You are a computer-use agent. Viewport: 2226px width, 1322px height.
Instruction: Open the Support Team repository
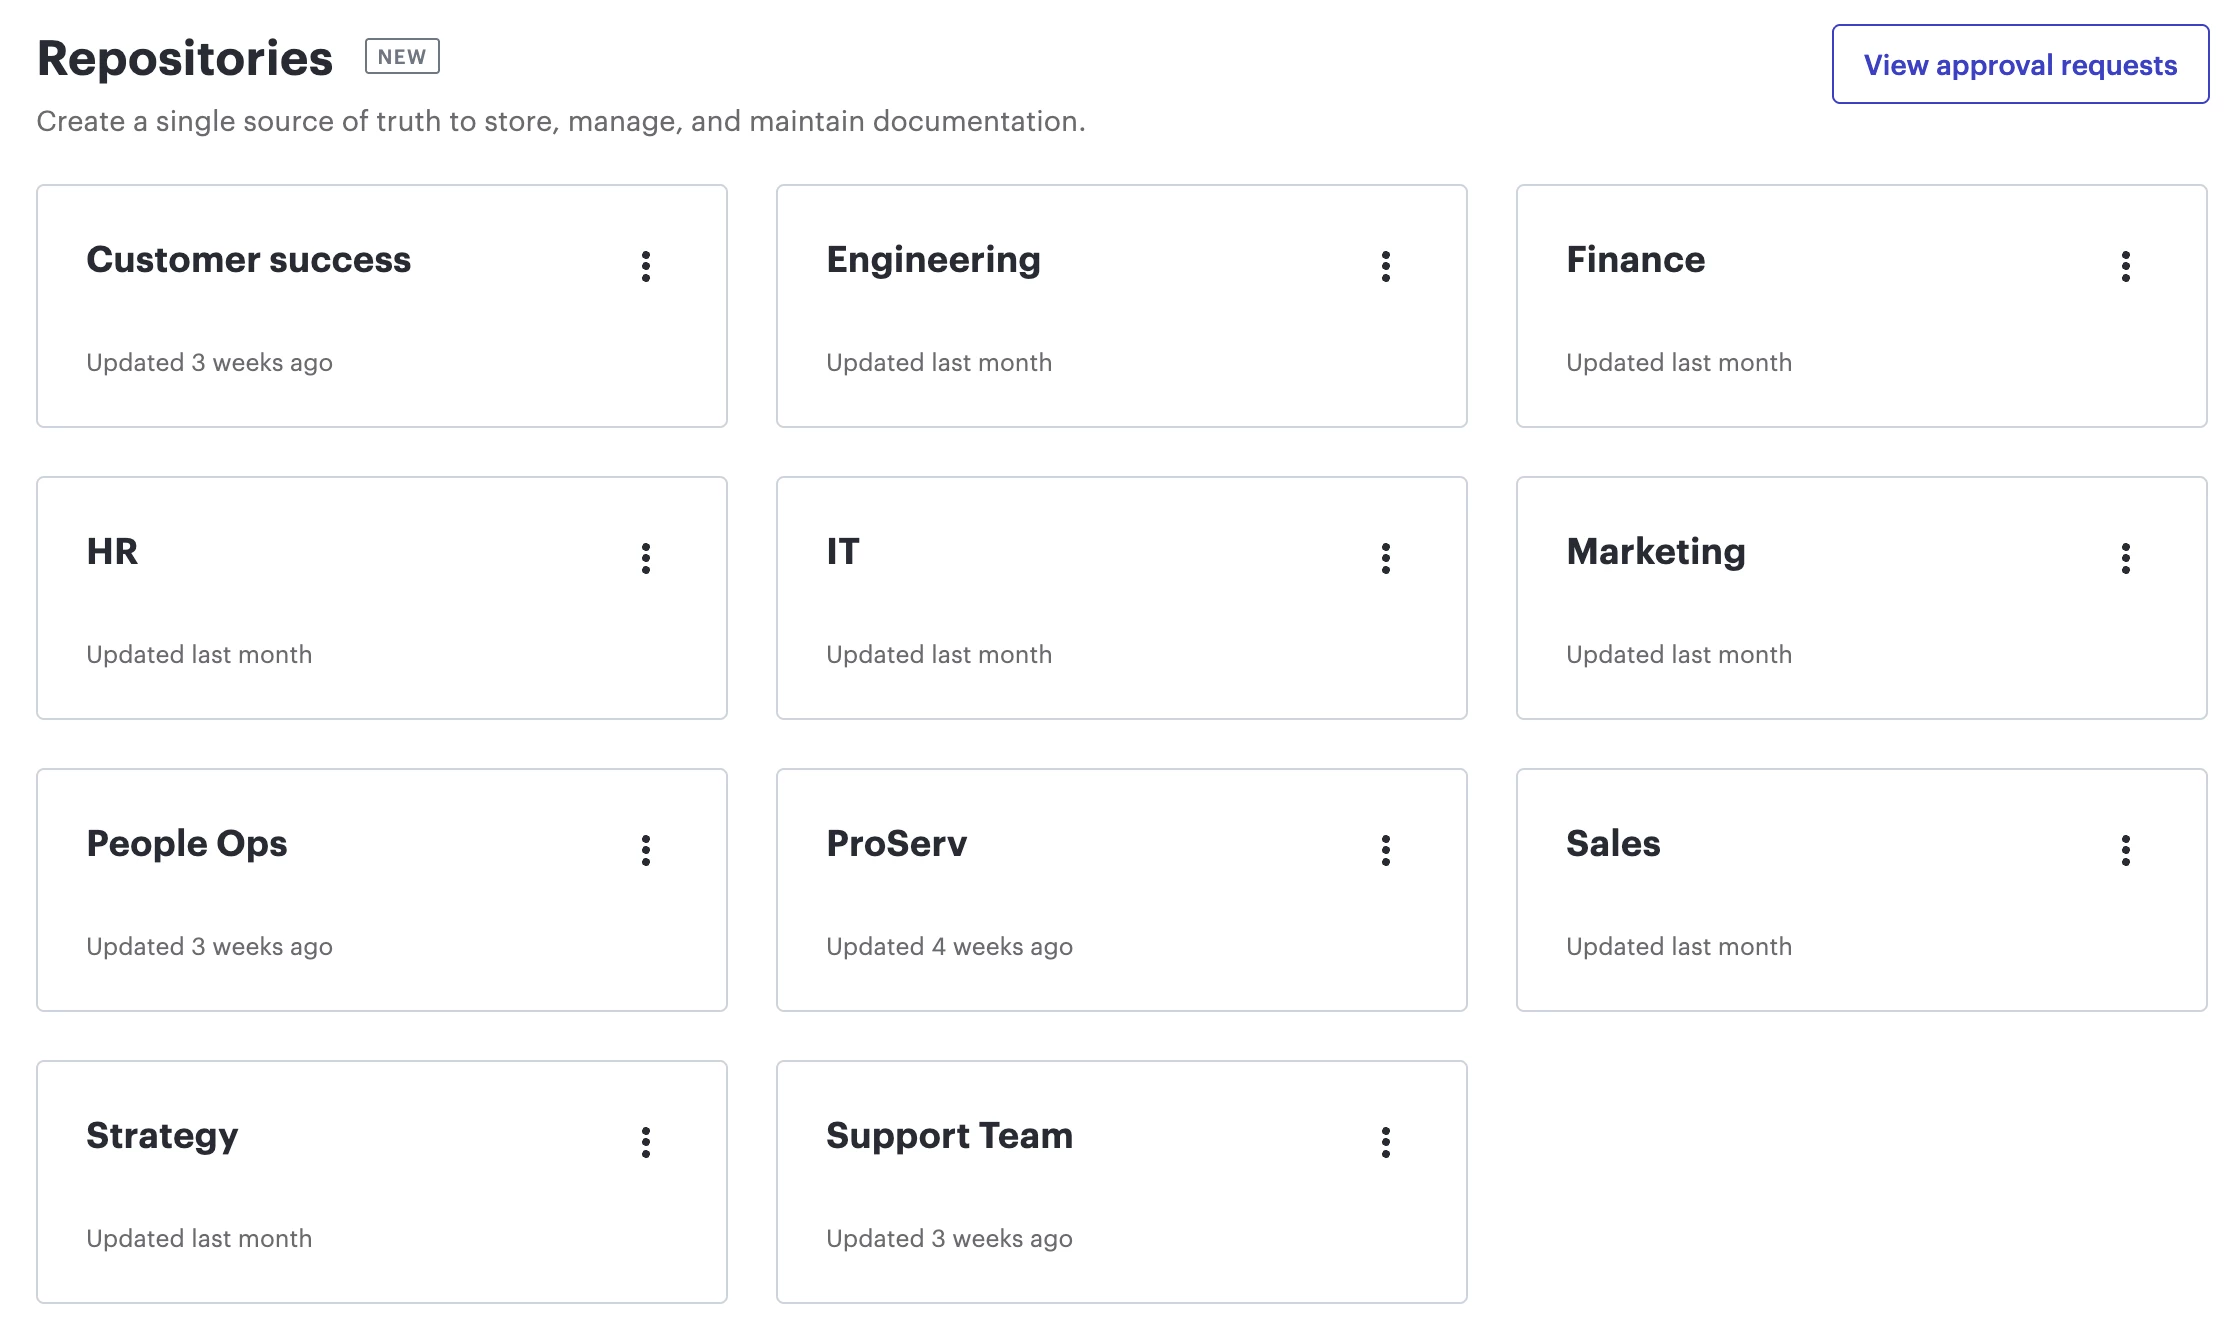coord(949,1136)
